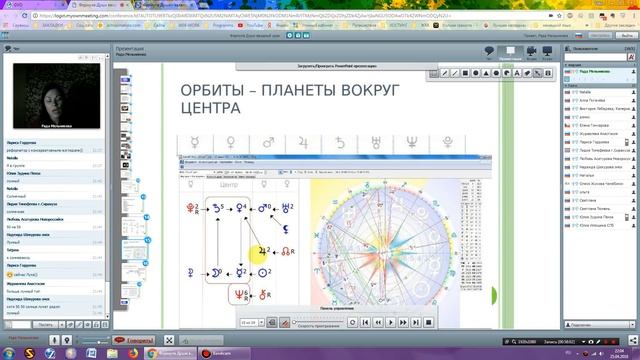The height and width of the screenshot is (360, 640).
Task: Click the rewind playback button
Action: (x=378, y=322)
